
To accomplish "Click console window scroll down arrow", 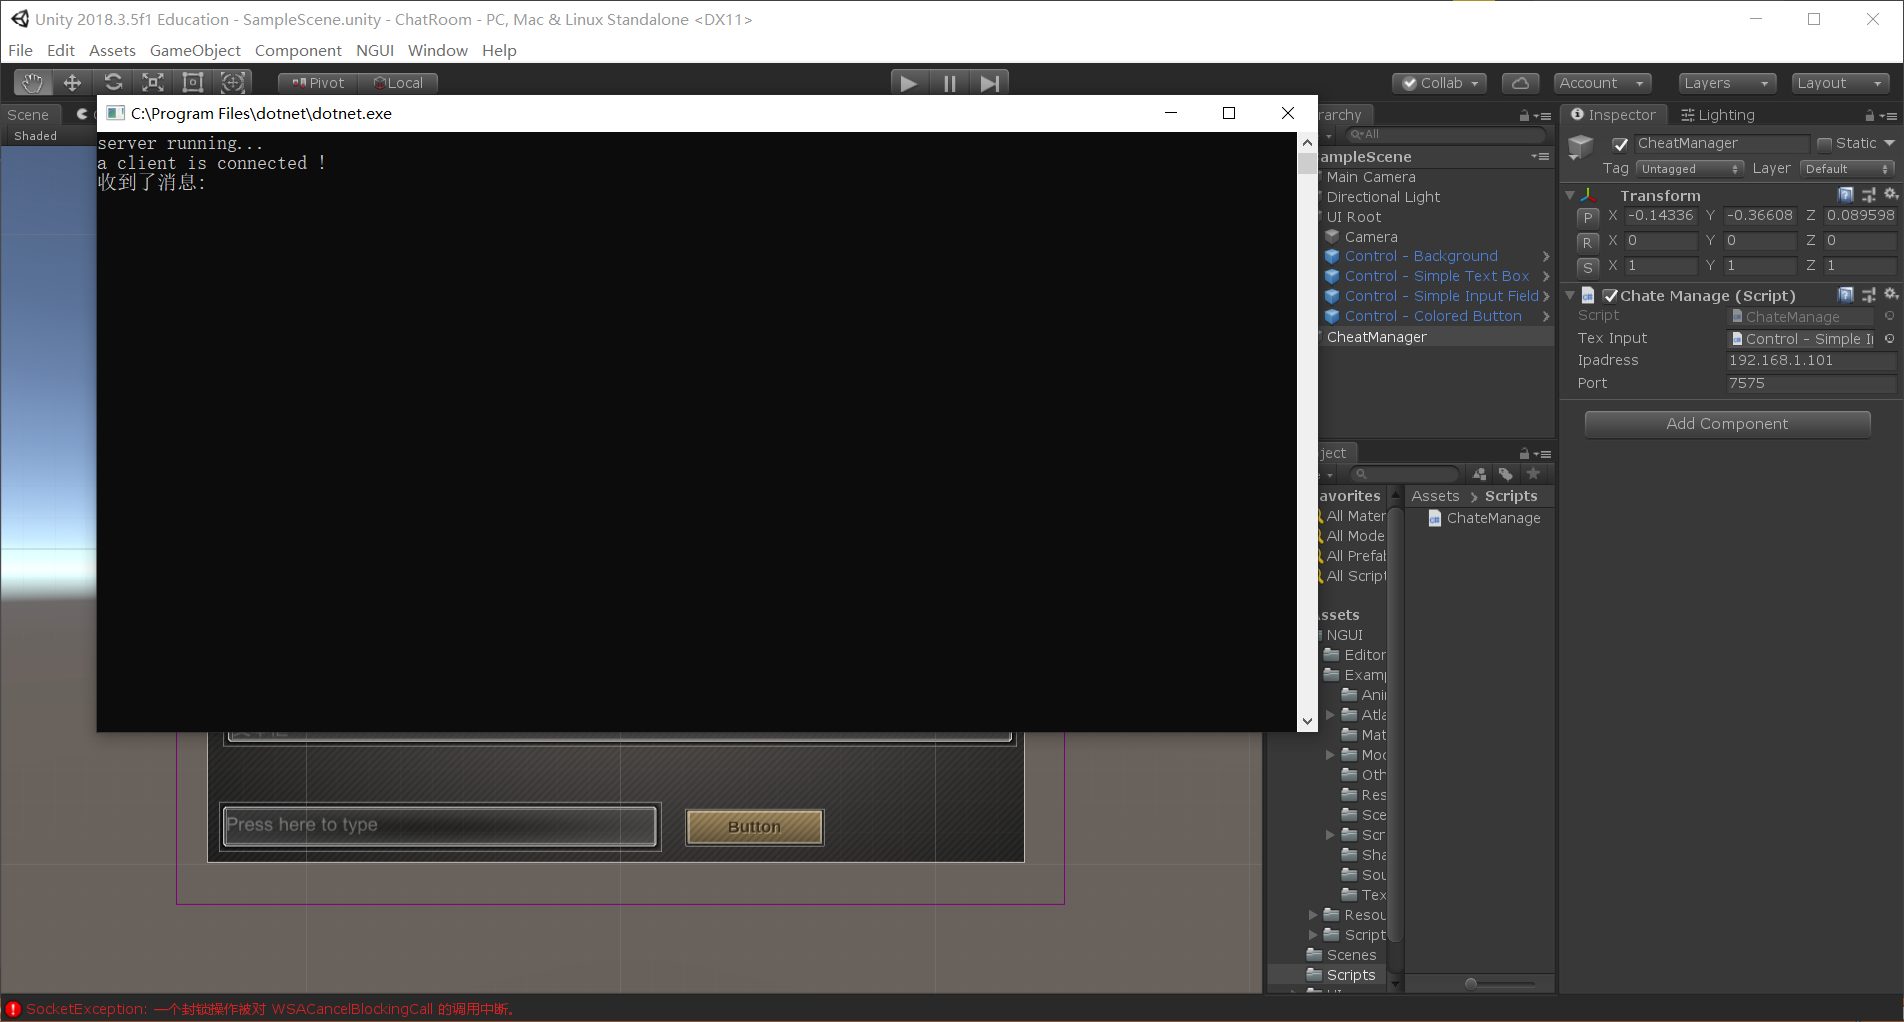I will pos(1307,721).
